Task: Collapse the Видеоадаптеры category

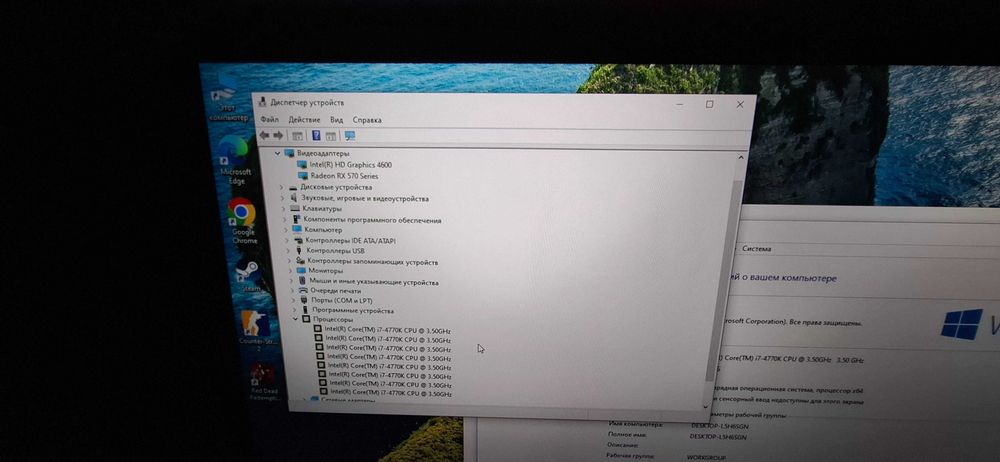Action: click(277, 154)
